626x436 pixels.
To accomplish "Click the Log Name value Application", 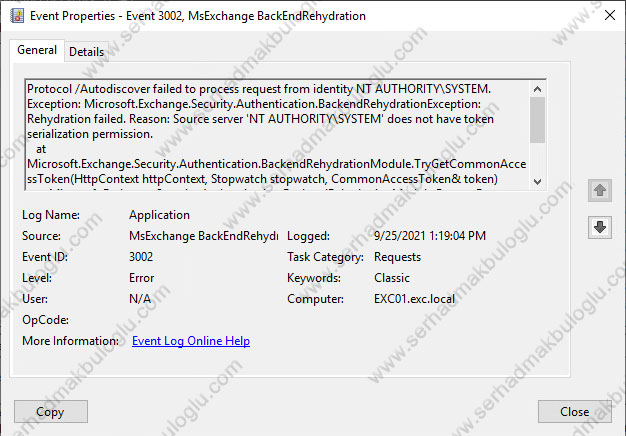I will click(x=159, y=215).
